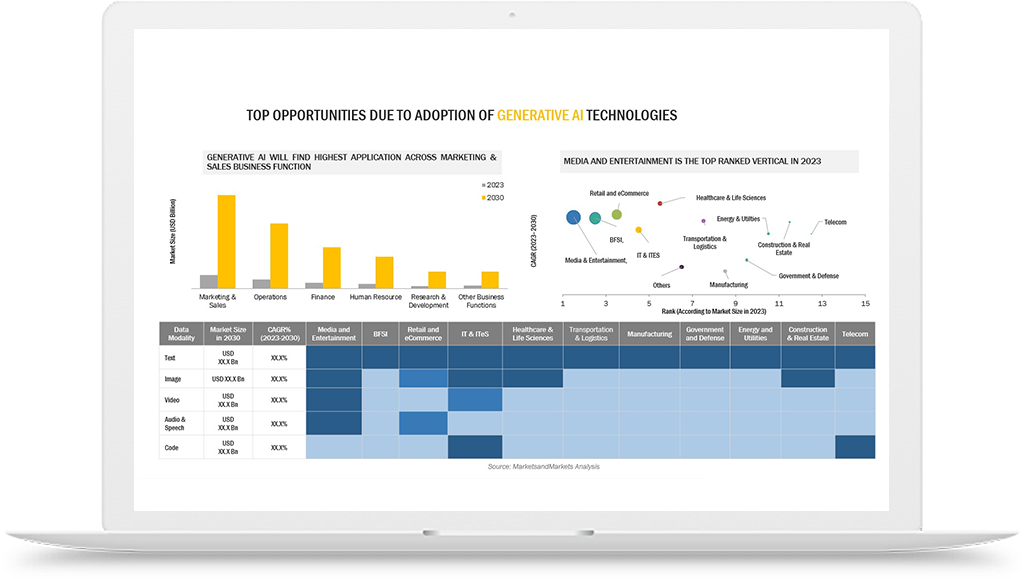Click the yellow 2030 legend swatch
This screenshot has width=1024, height=579.
point(484,198)
